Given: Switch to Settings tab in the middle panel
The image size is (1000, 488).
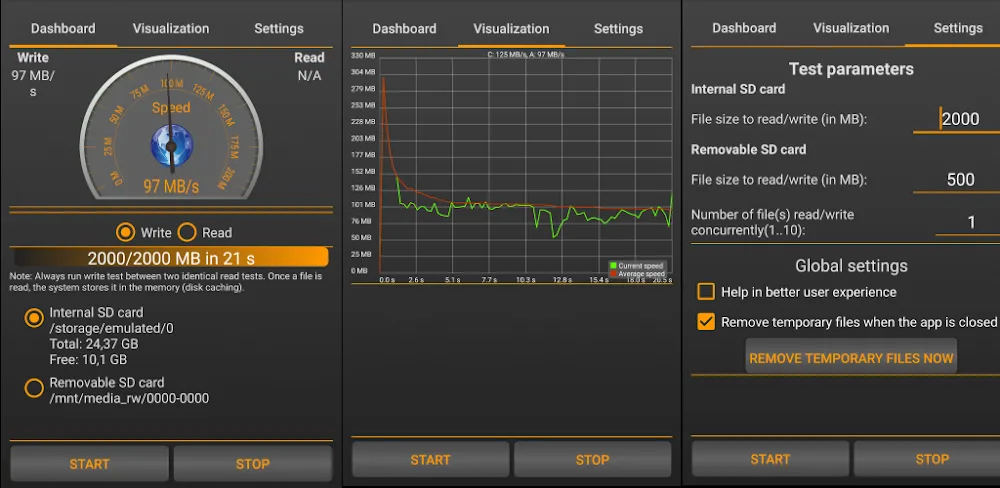Looking at the screenshot, I should (x=618, y=29).
